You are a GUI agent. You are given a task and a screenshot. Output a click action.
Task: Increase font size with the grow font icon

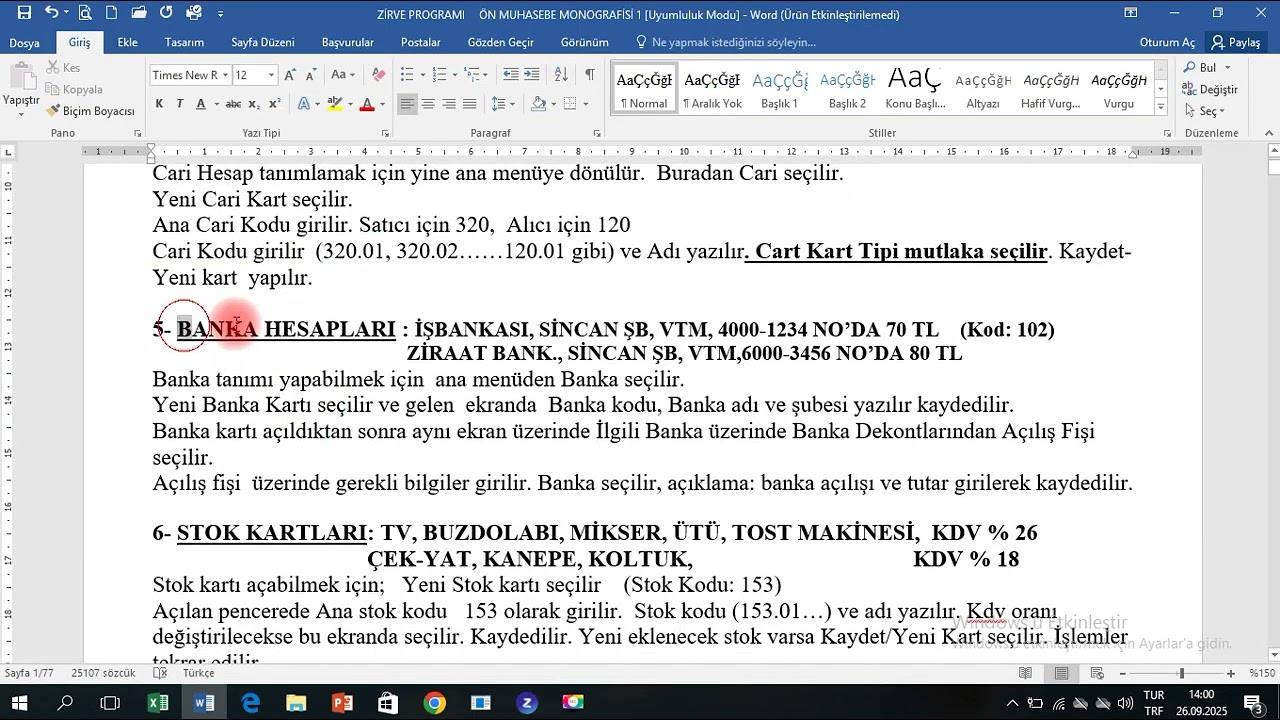tap(290, 75)
